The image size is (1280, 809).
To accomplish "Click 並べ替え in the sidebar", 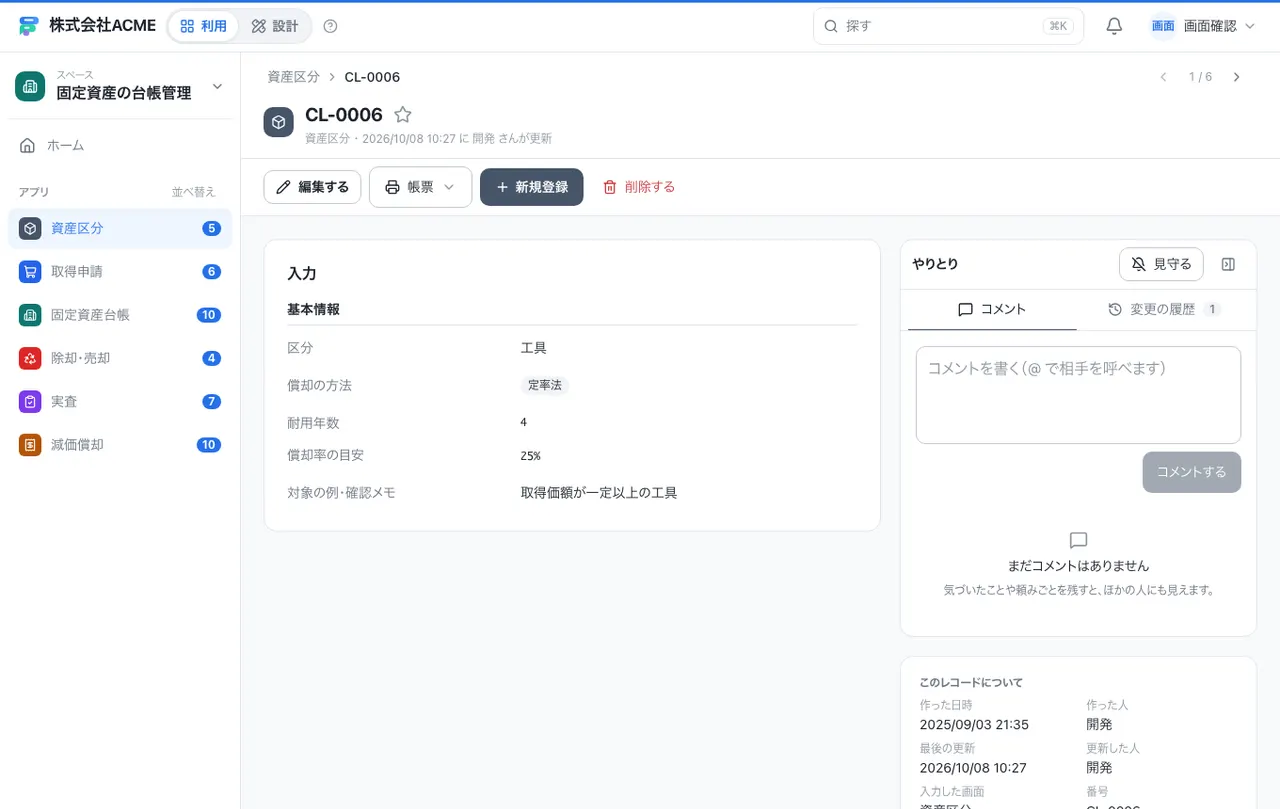I will pyautogui.click(x=193, y=192).
